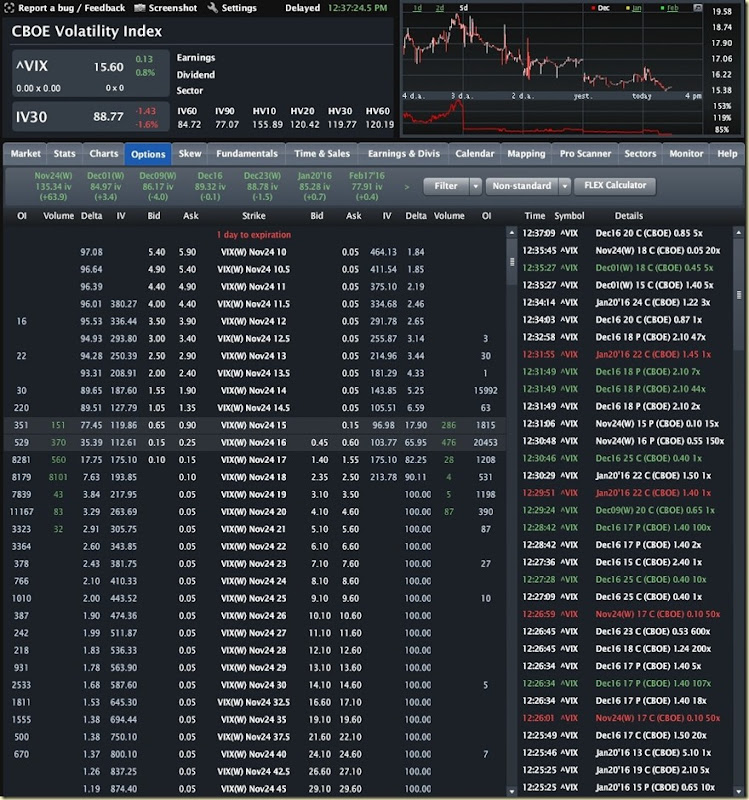Click the option chain scroll-up arrow

coord(512,233)
